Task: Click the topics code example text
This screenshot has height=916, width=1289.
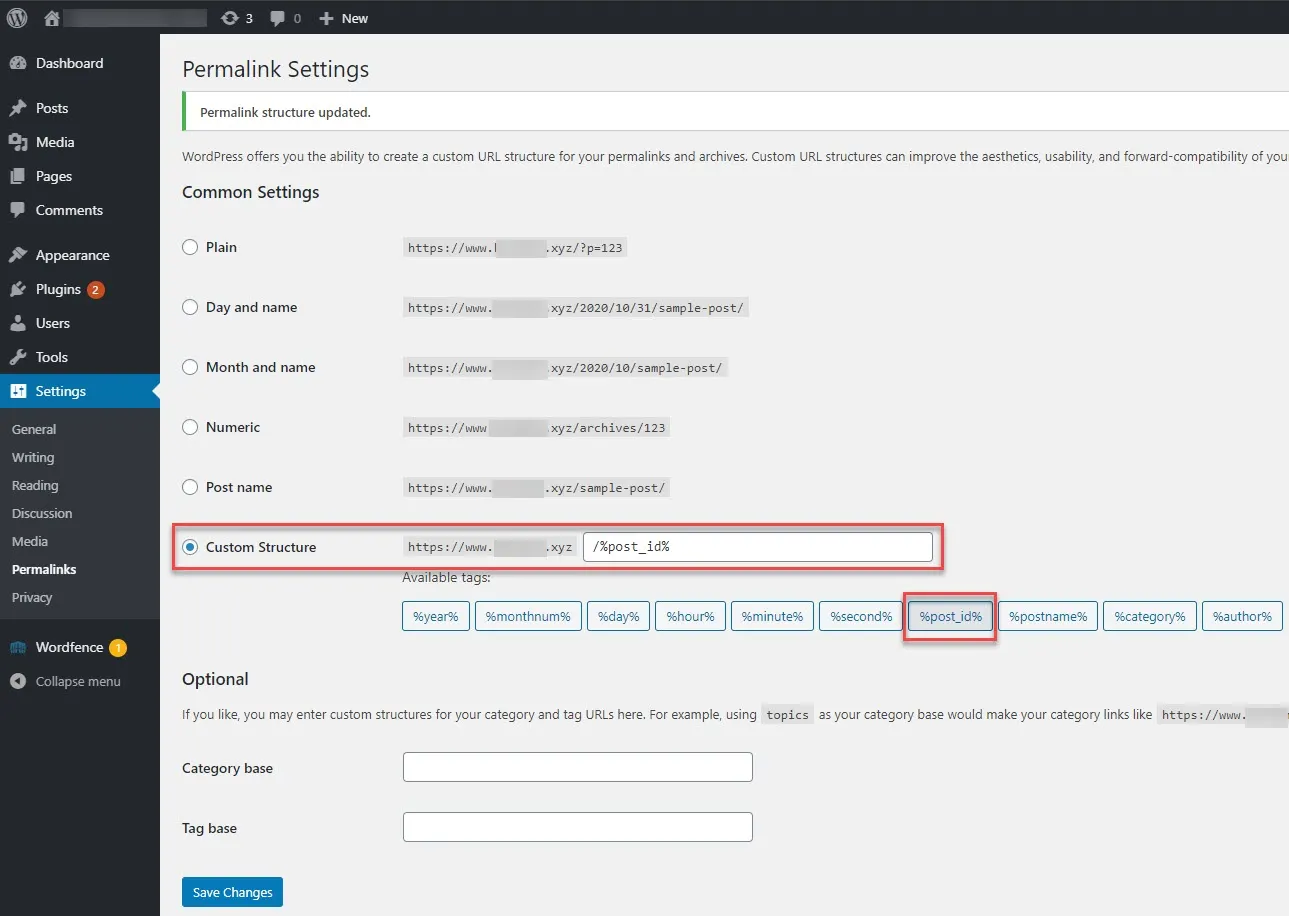Action: point(788,715)
